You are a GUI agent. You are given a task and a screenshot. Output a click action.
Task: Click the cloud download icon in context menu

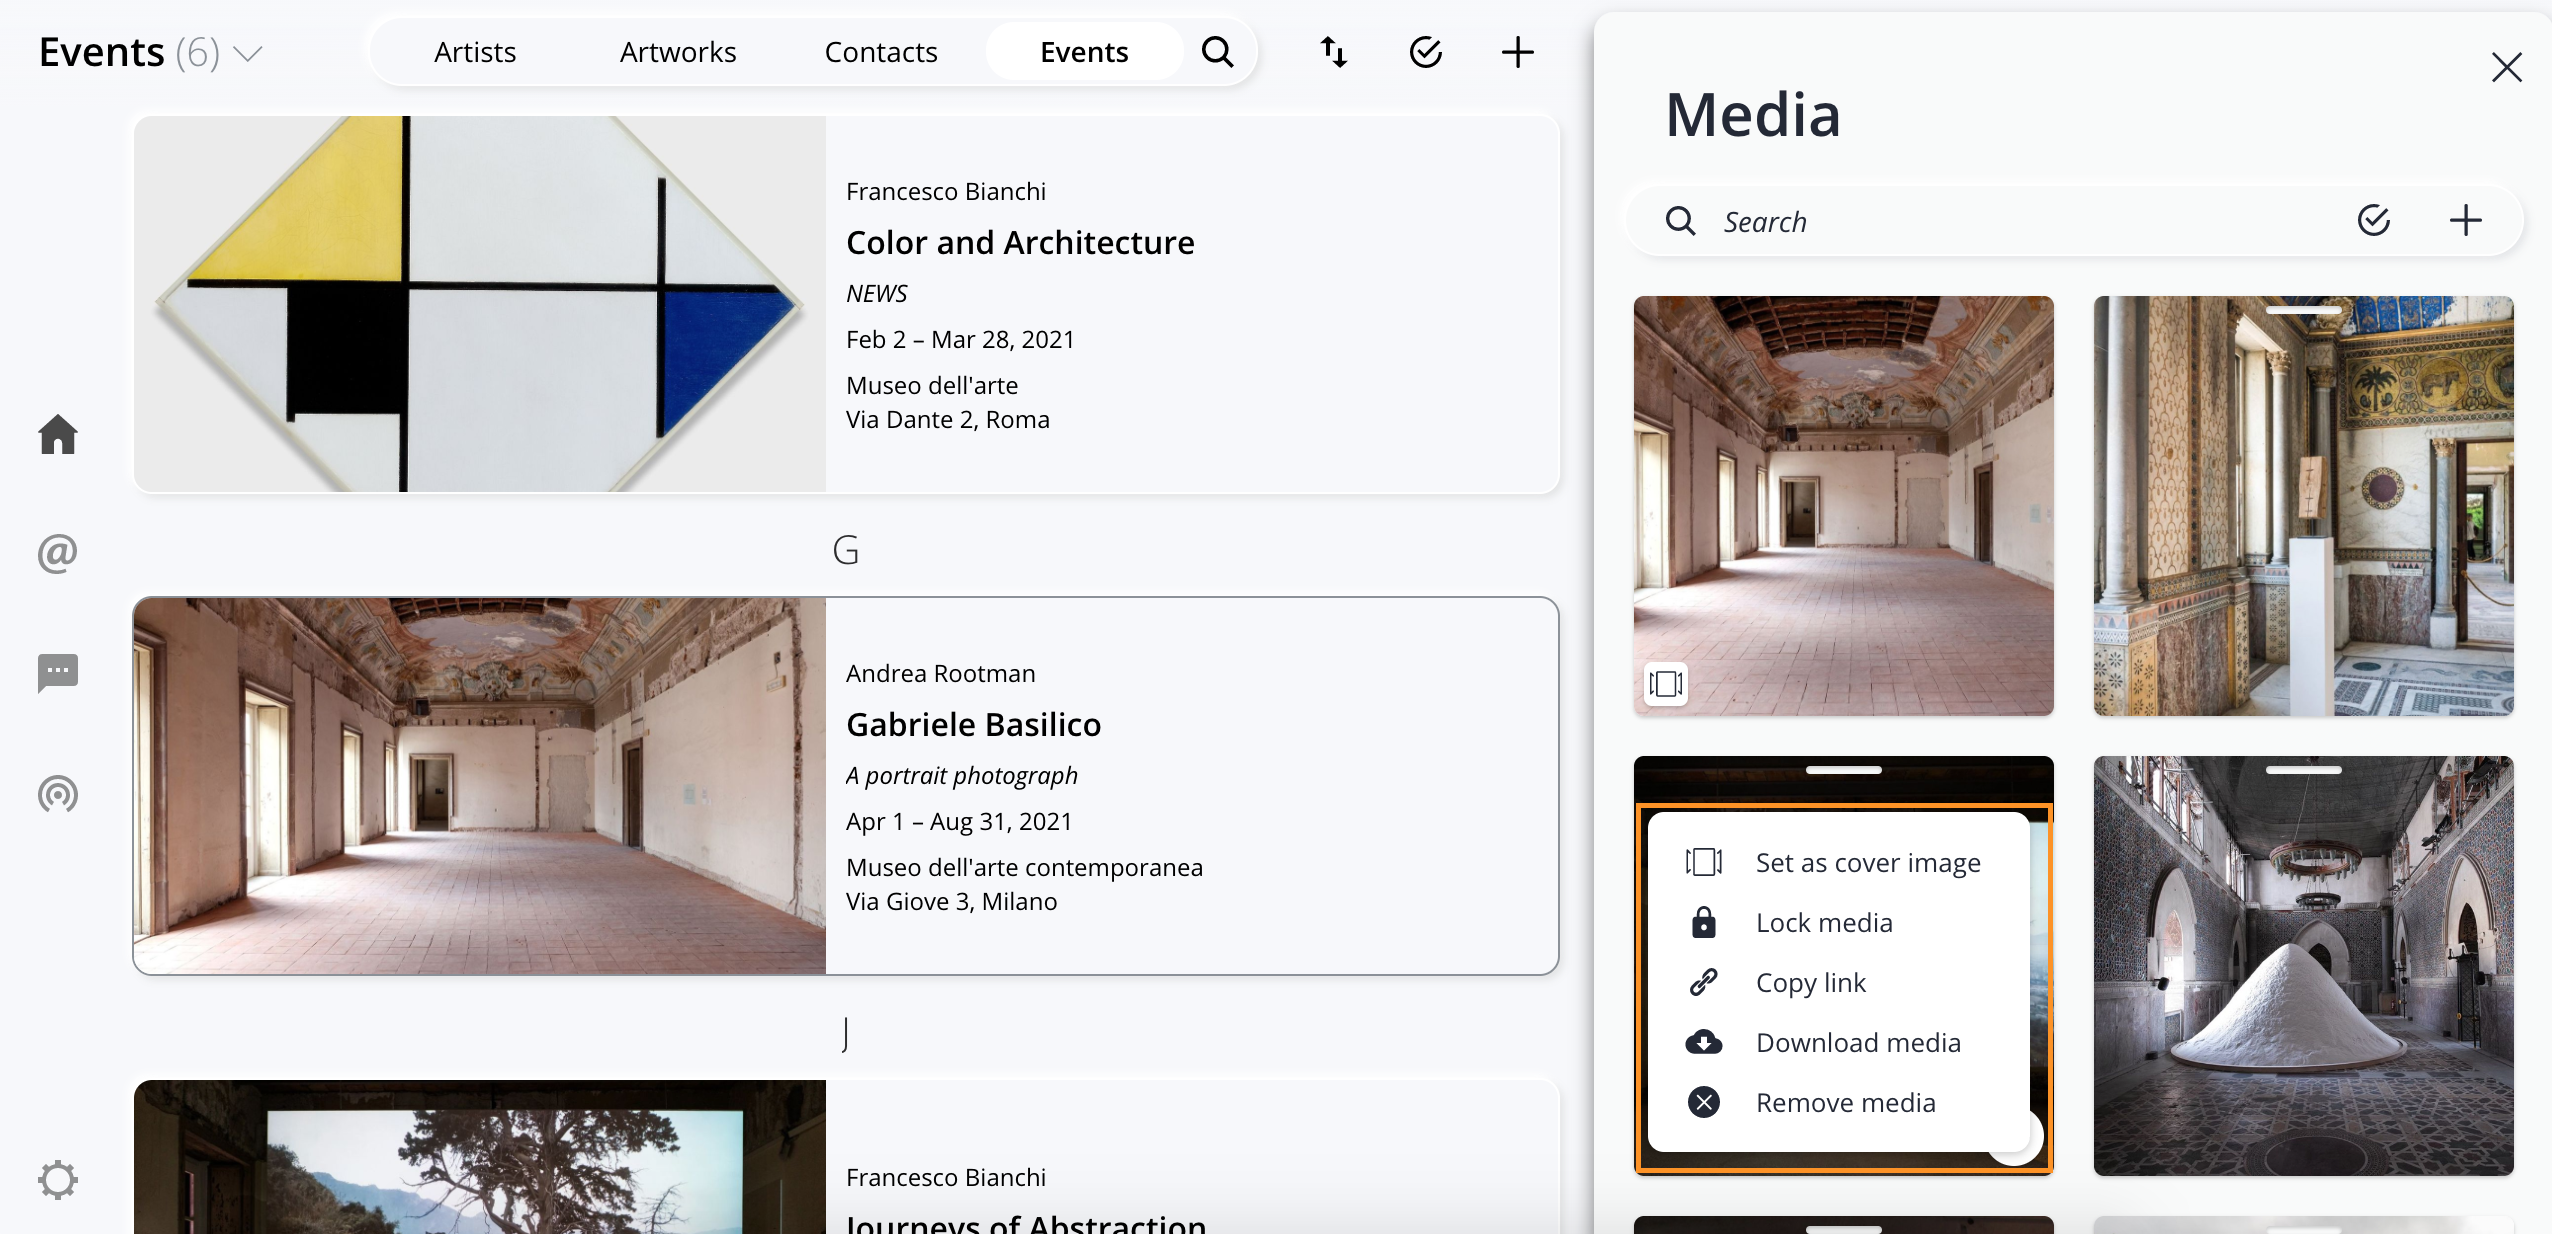pyautogui.click(x=1704, y=1042)
